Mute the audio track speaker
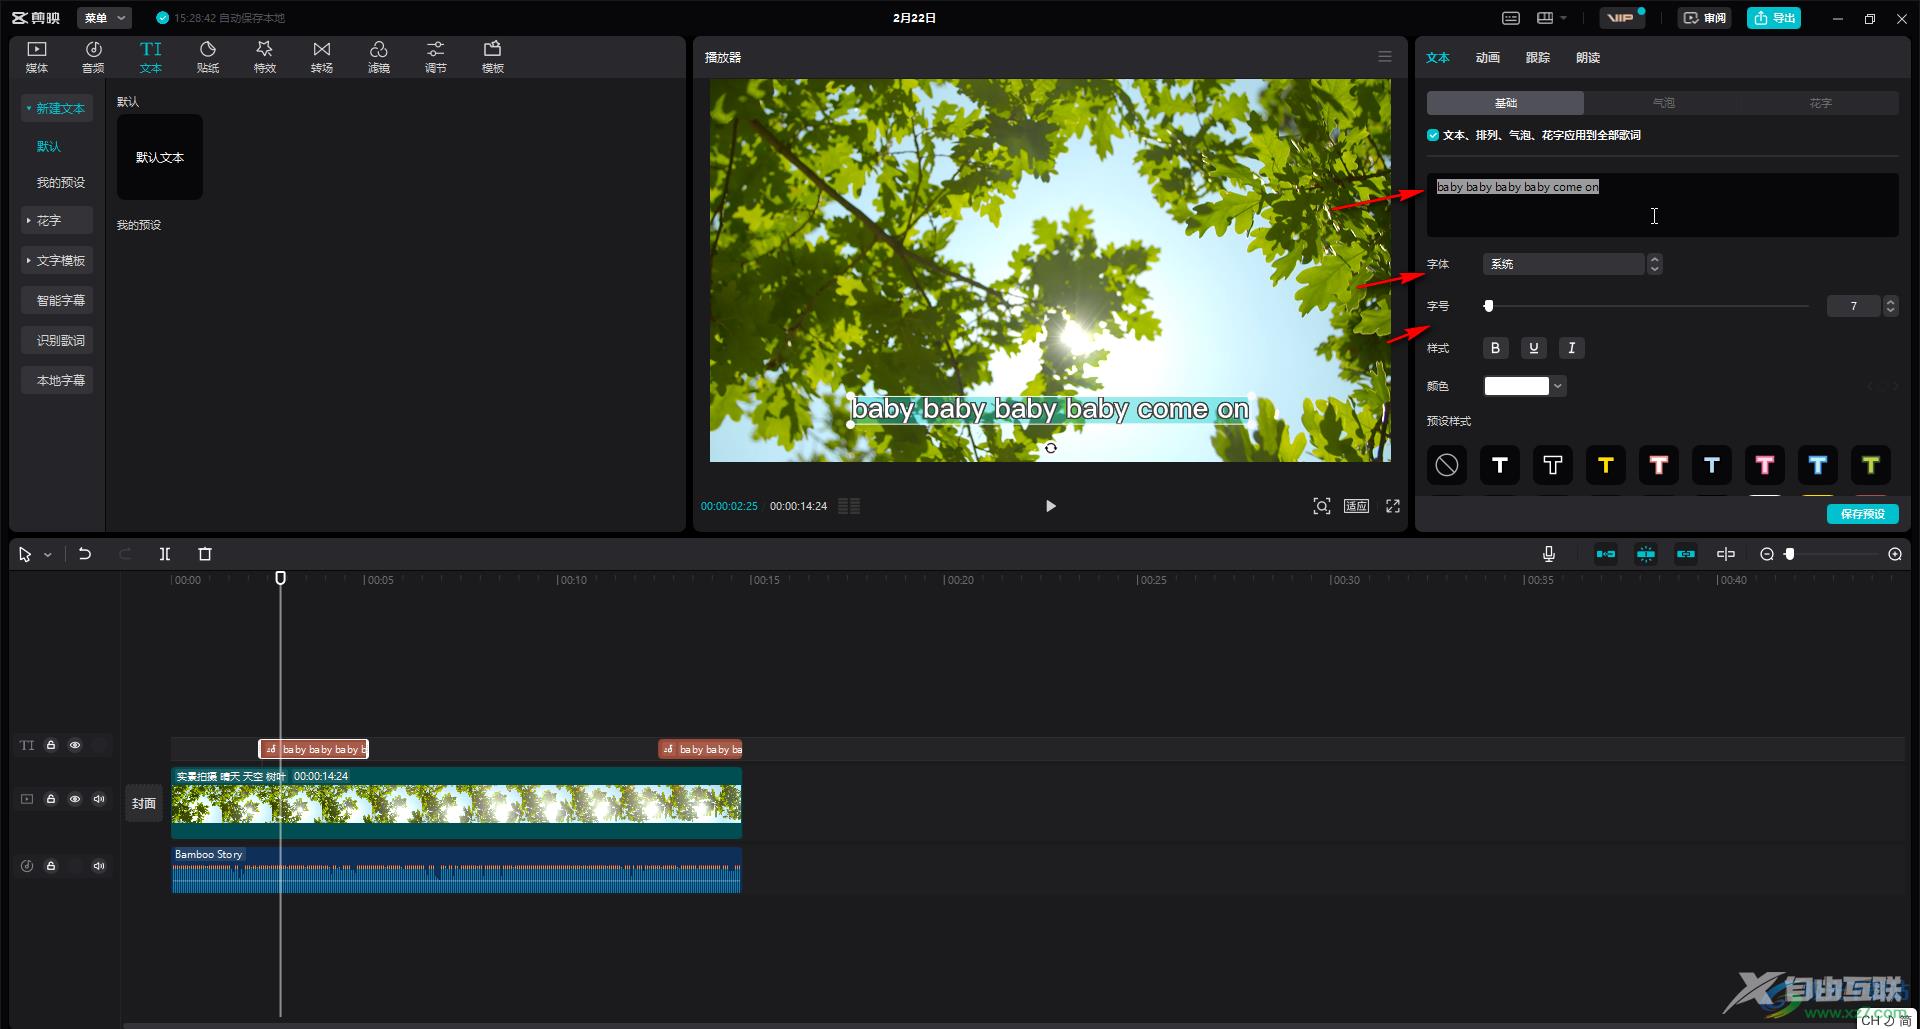The width and height of the screenshot is (1920, 1029). coord(99,866)
